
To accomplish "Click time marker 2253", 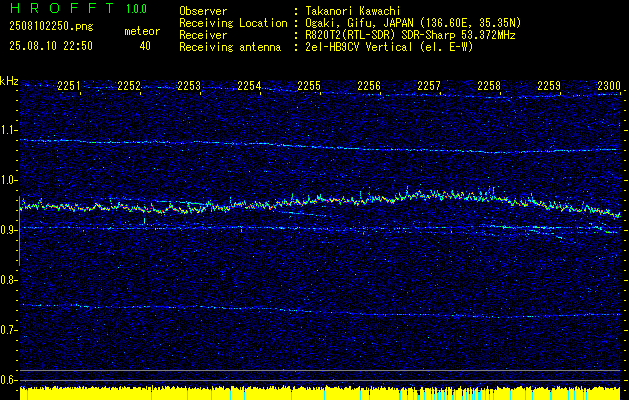I will pos(189,85).
